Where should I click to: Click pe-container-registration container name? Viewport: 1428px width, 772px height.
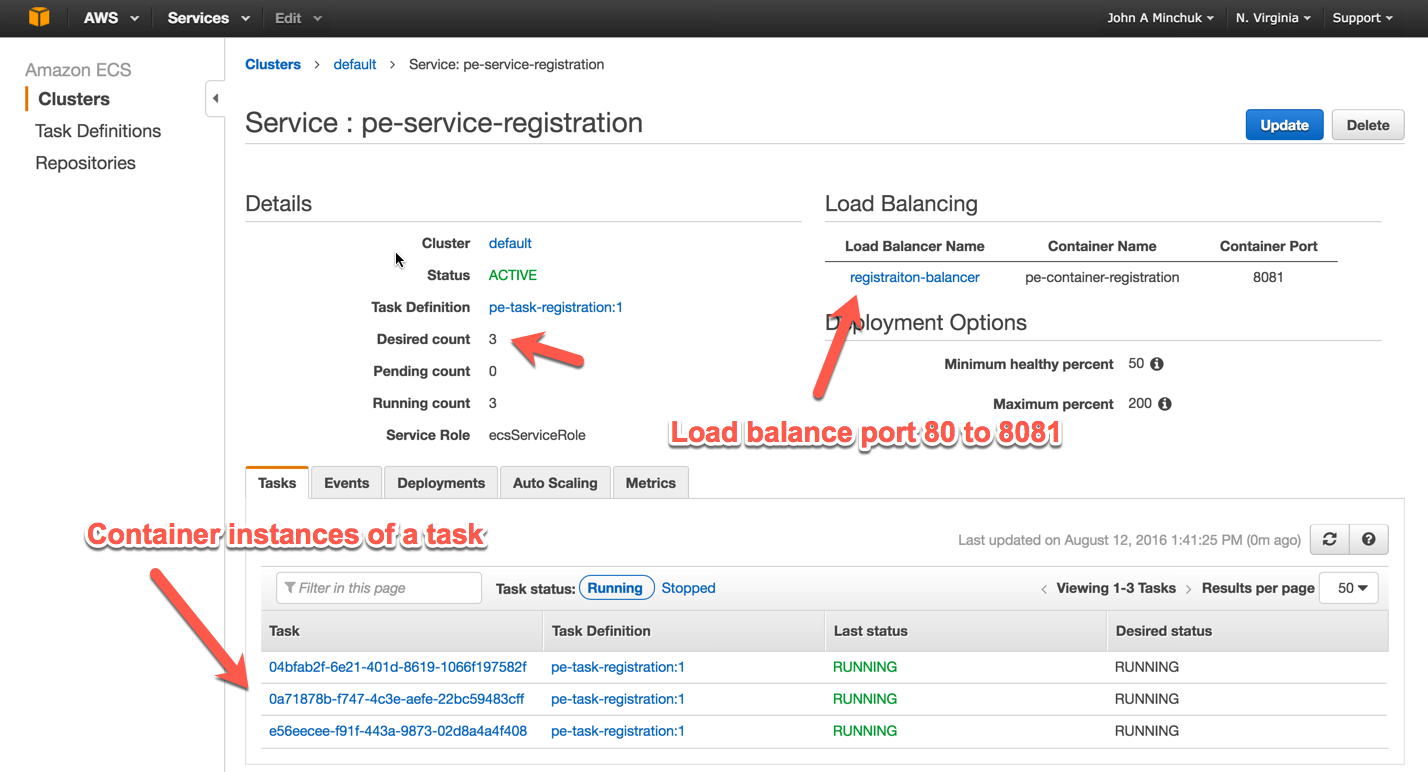[x=1103, y=277]
